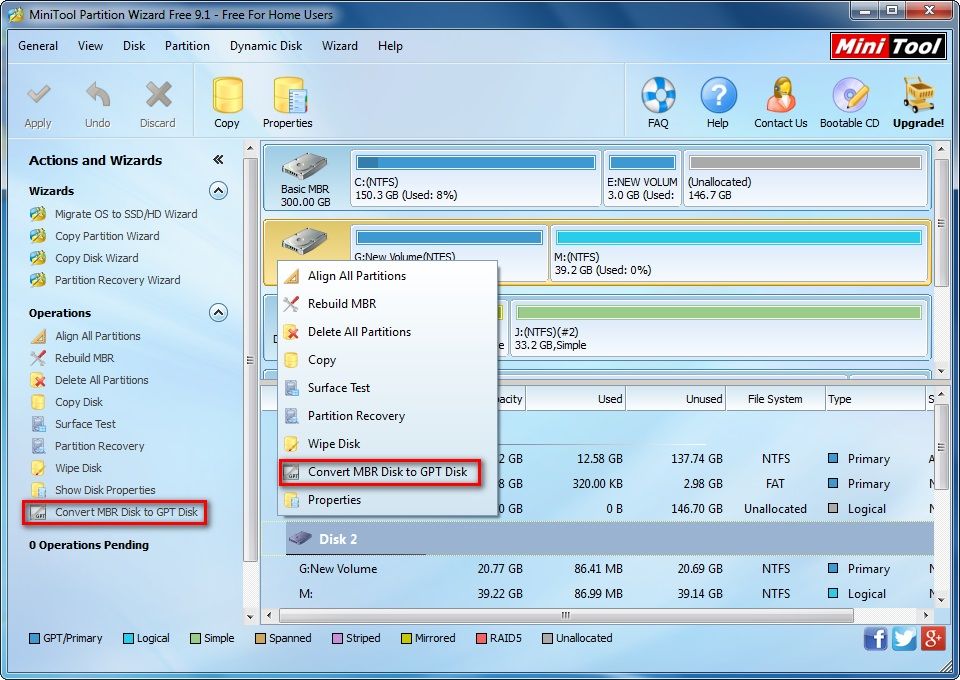Choose Rebuild MBR in context menu
The width and height of the screenshot is (960, 680).
pyautogui.click(x=388, y=304)
